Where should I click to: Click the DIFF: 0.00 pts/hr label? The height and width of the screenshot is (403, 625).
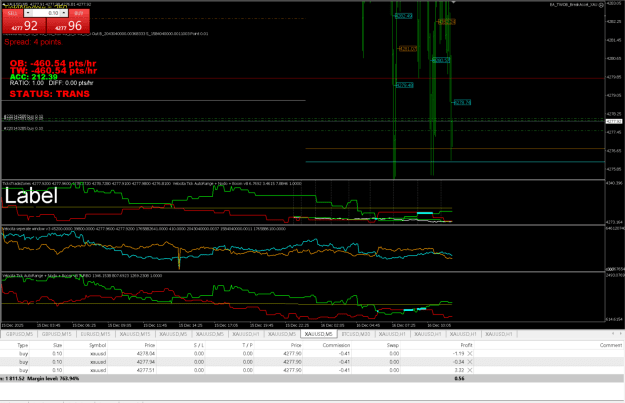[71, 83]
